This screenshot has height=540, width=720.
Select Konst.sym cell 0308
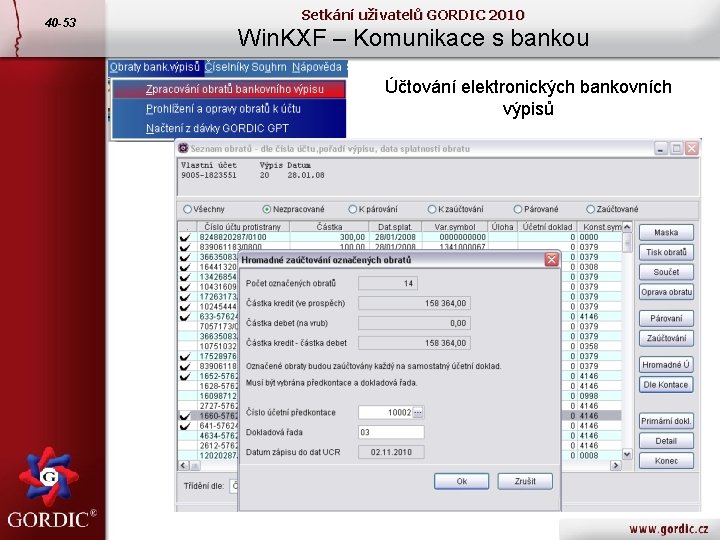tap(599, 267)
